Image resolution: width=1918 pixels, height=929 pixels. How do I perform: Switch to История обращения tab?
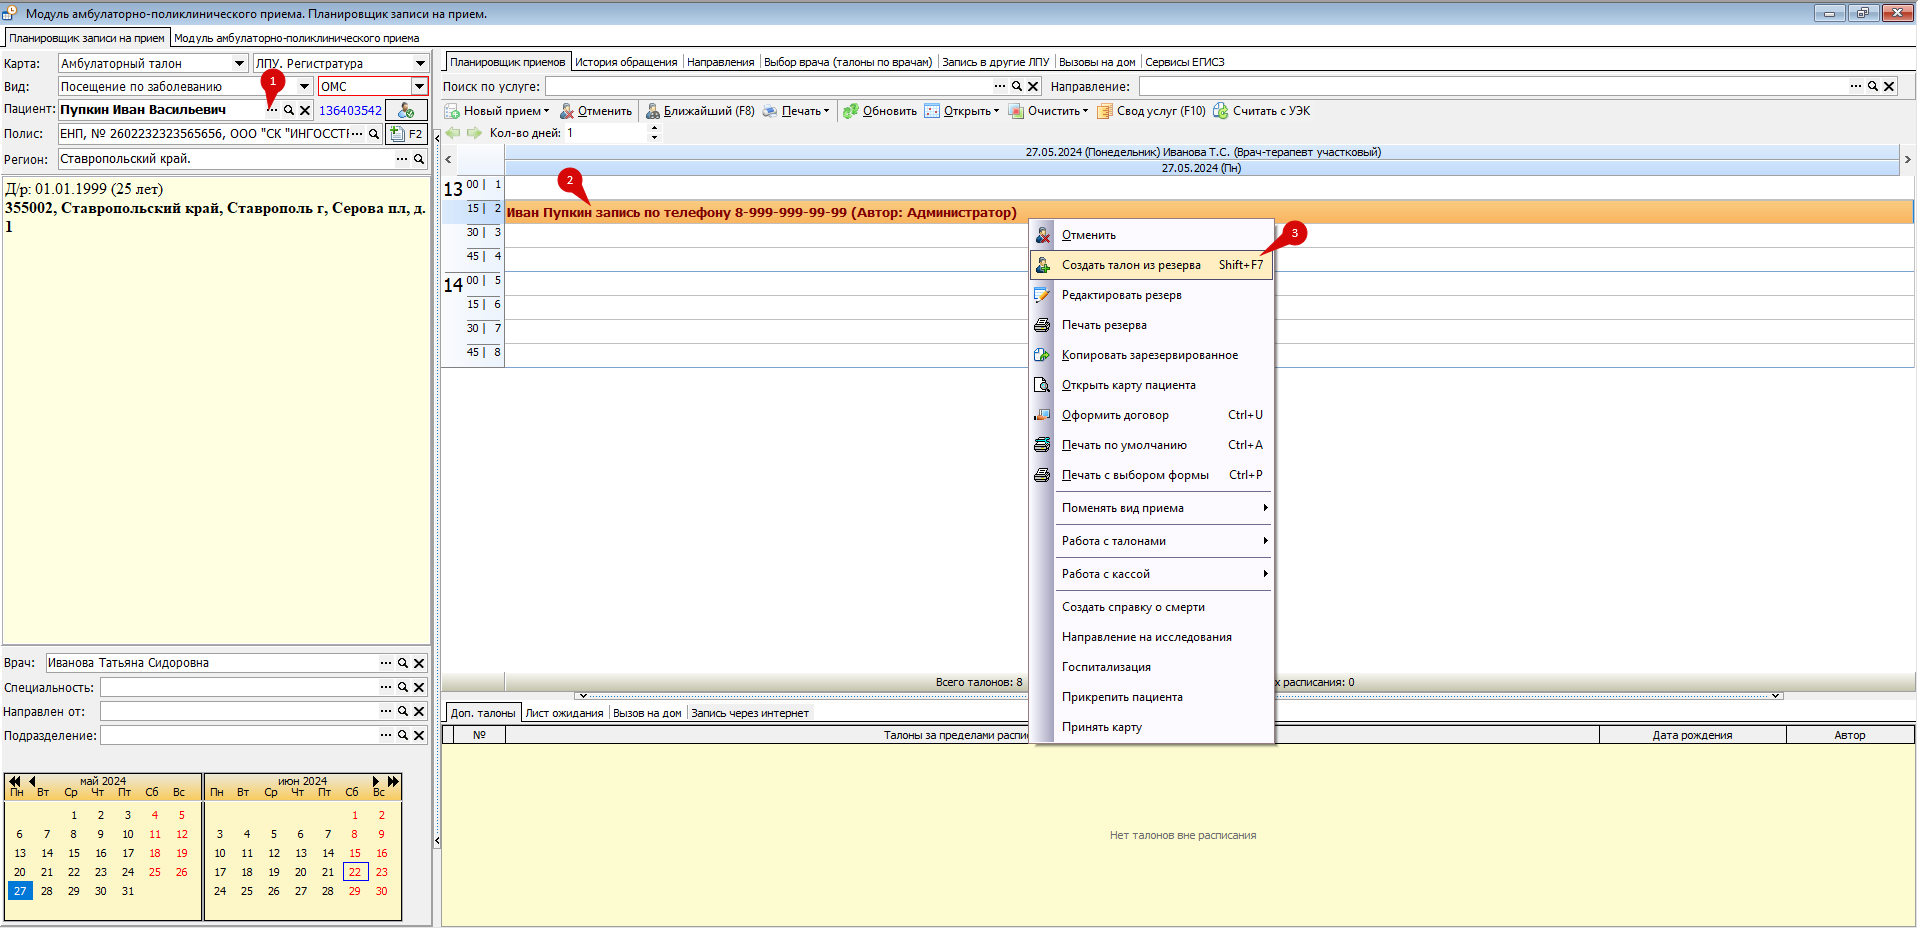626,62
